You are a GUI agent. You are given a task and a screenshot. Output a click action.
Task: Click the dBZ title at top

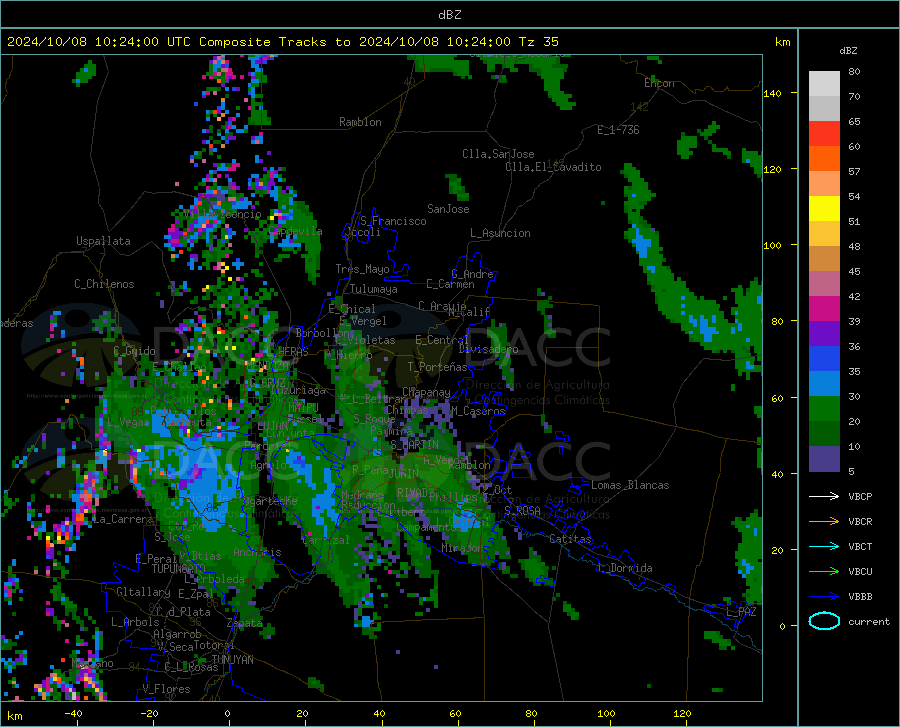click(449, 15)
